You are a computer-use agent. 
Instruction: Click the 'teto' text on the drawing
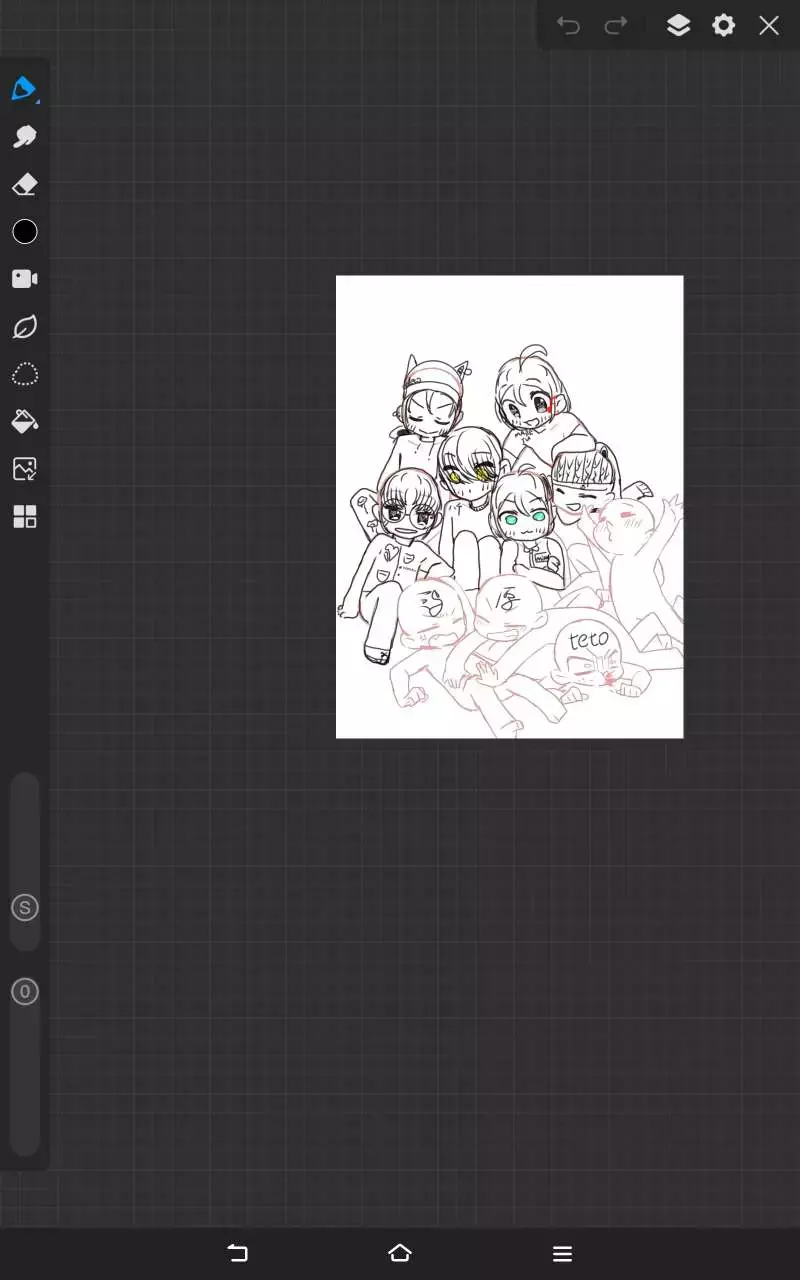point(588,640)
